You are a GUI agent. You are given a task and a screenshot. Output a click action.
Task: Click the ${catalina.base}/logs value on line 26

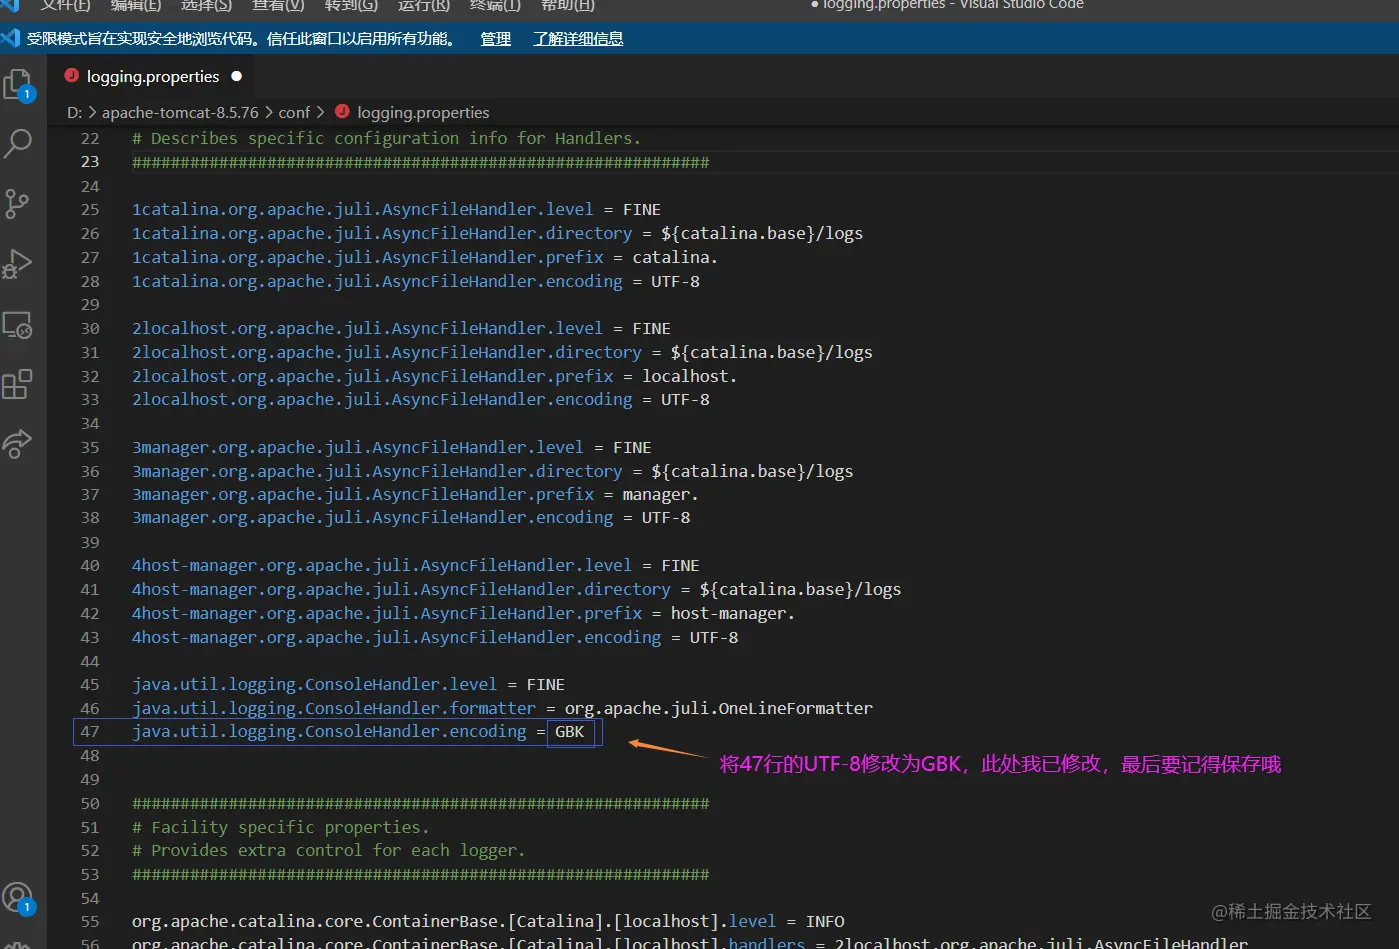[762, 234]
